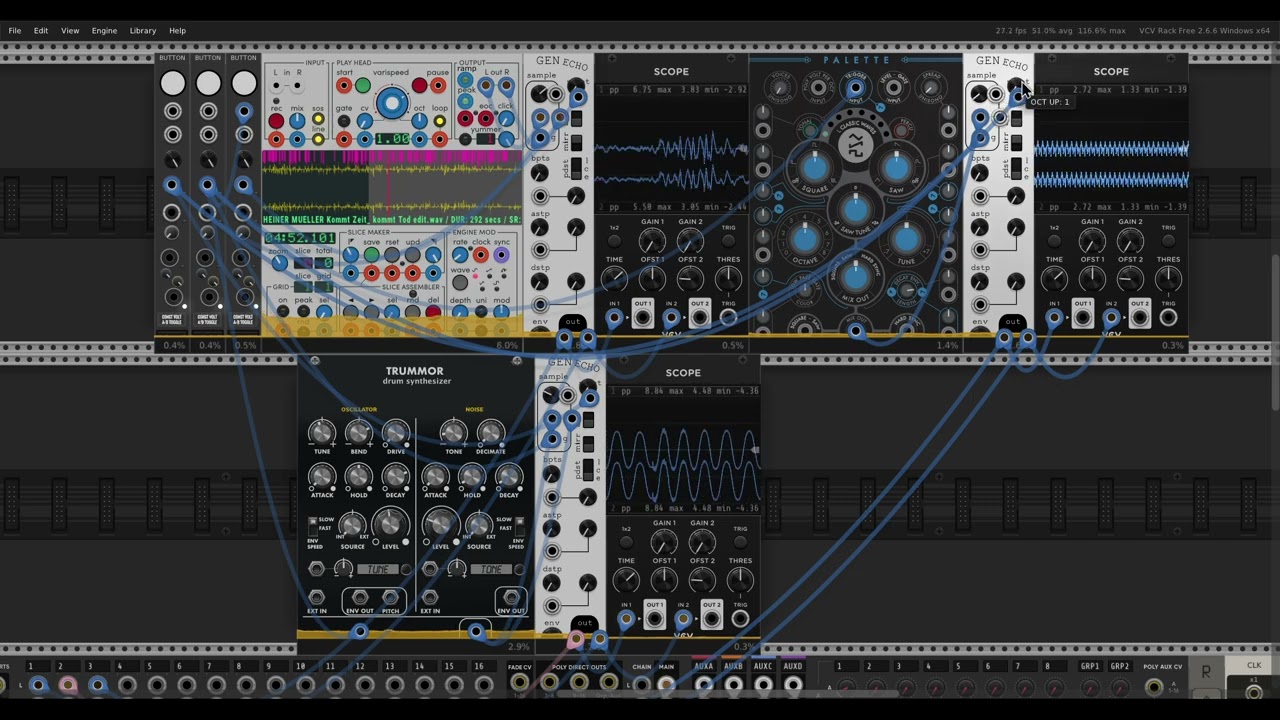Click the blue mix knob in INPUT section
This screenshot has height=720, width=1280.
point(297,121)
